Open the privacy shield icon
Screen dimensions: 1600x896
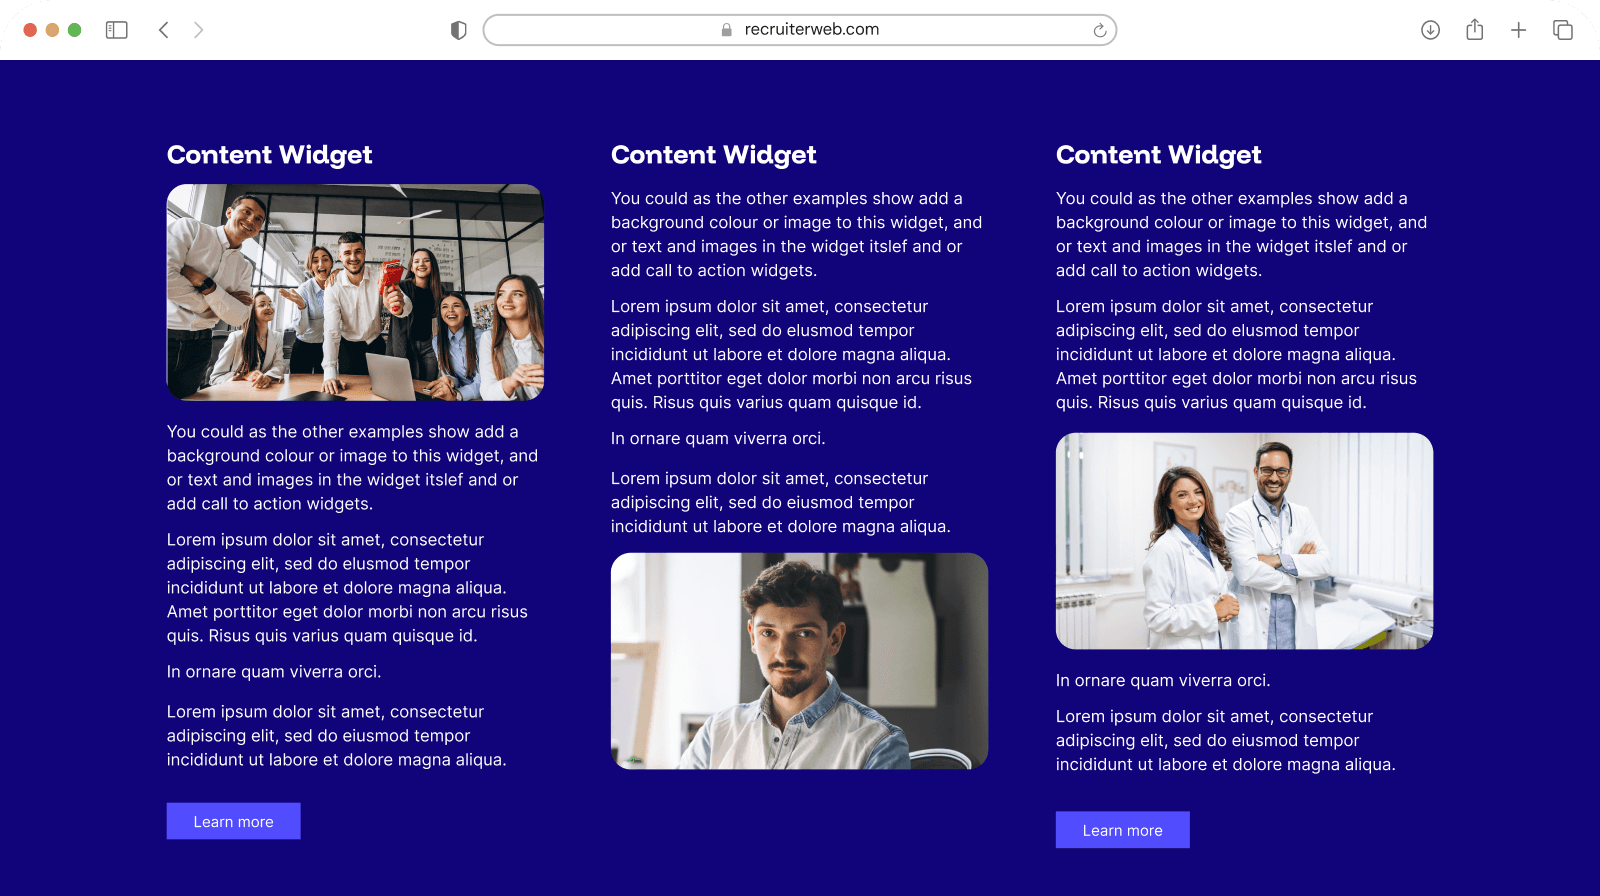click(x=459, y=30)
